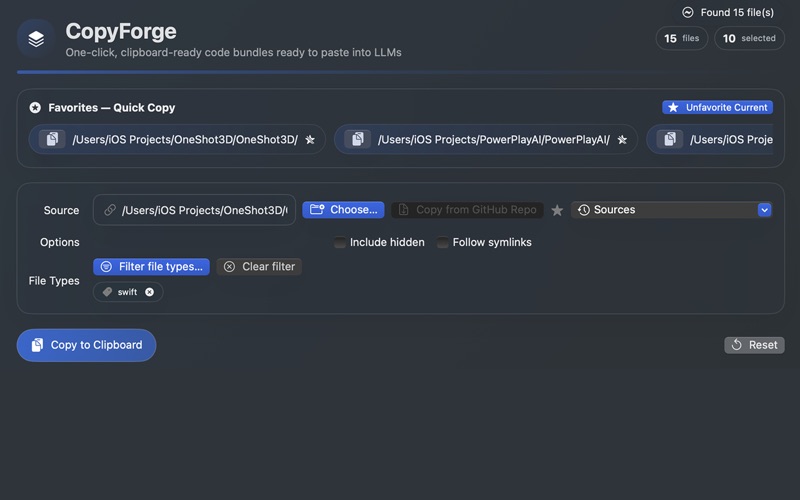The height and width of the screenshot is (500, 800).
Task: Click the star next to Sources dropdown
Action: point(557,210)
